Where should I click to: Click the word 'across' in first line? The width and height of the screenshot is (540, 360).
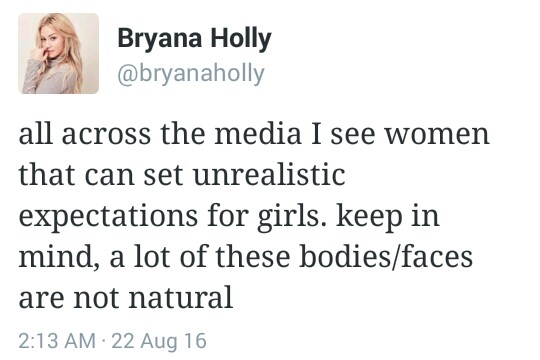[x=106, y=135]
